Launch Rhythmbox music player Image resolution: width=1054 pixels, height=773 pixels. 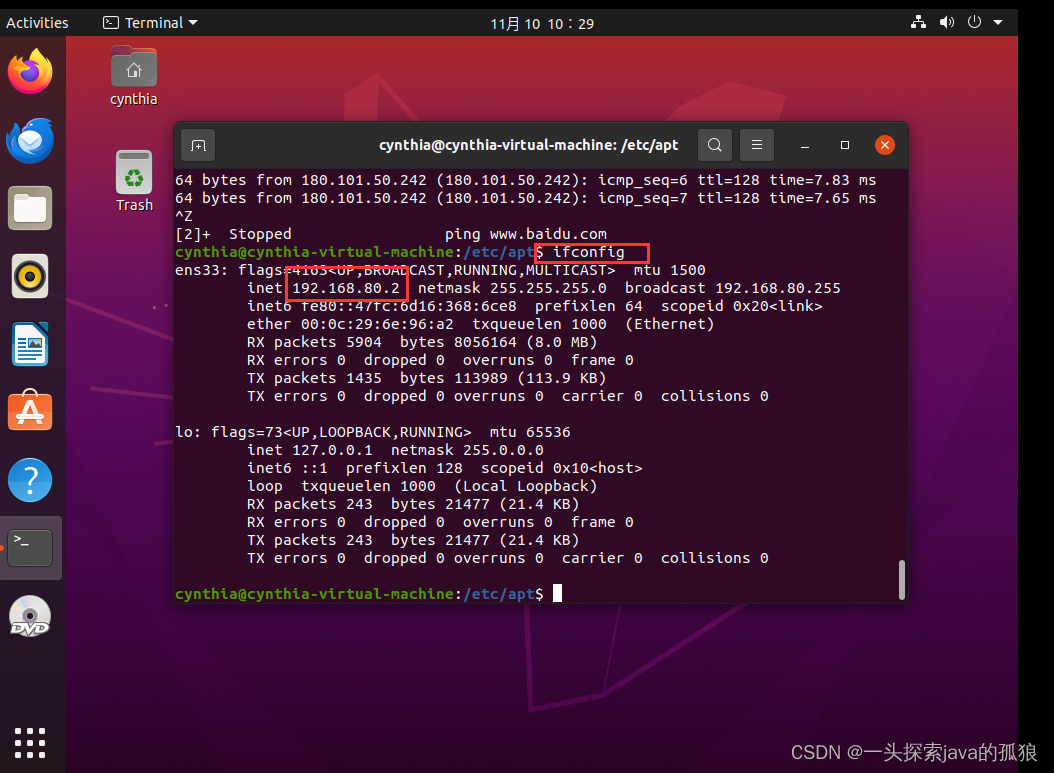click(x=30, y=276)
